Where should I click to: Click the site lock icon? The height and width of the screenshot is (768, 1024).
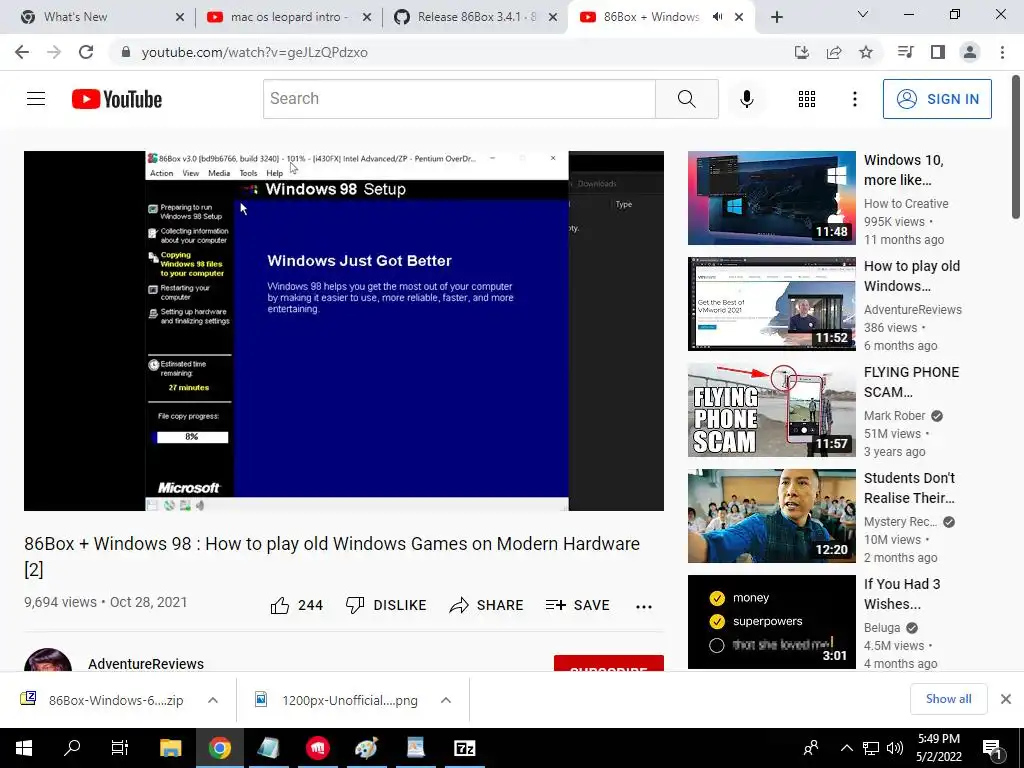(125, 52)
